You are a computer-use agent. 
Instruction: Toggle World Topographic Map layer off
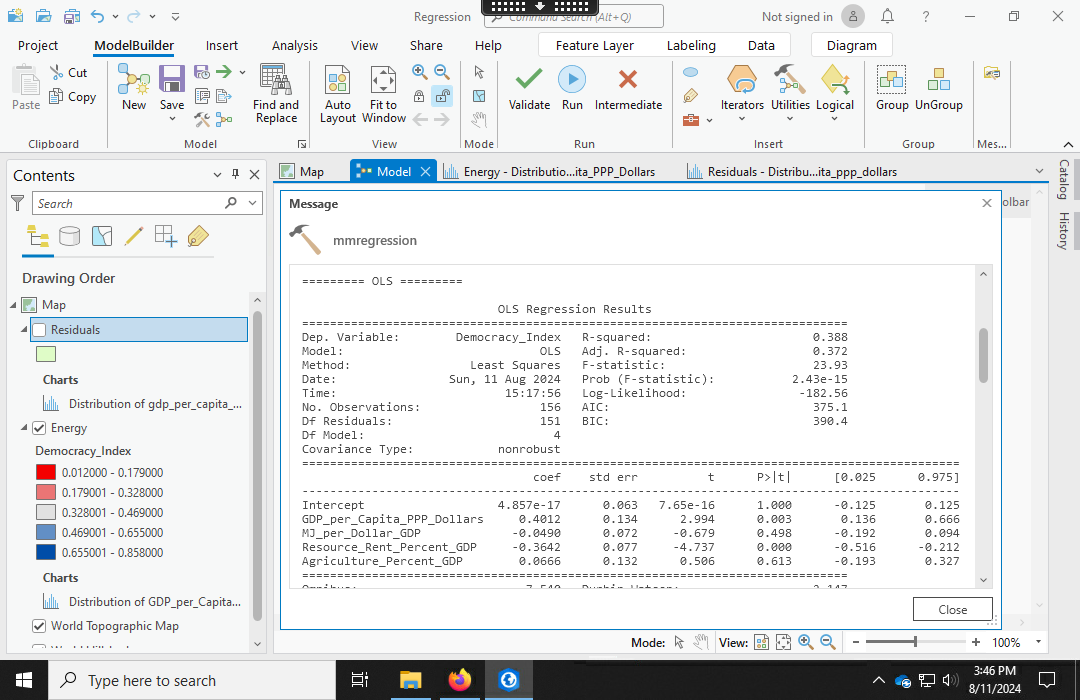39,626
